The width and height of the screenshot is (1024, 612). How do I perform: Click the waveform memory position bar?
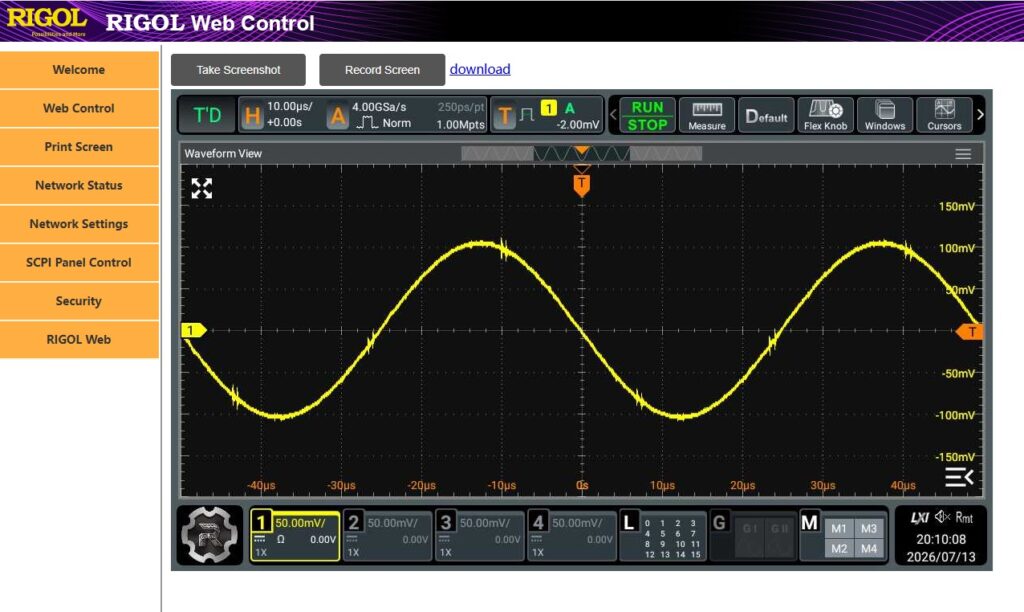(581, 153)
